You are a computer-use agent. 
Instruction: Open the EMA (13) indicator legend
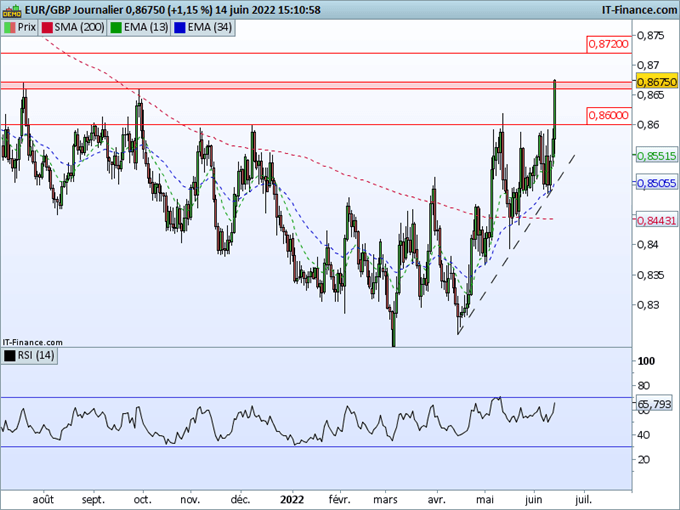click(x=139, y=27)
